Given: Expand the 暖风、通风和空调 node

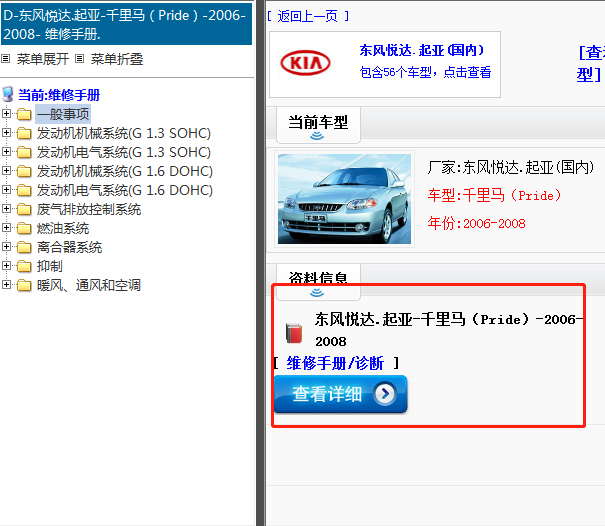Looking at the screenshot, I should click(x=6, y=284).
